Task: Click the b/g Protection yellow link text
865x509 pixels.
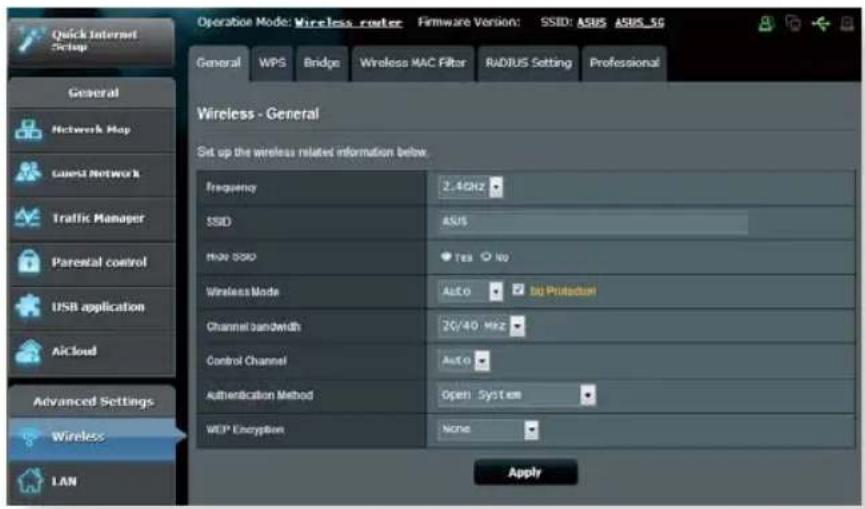Action: 562,291
